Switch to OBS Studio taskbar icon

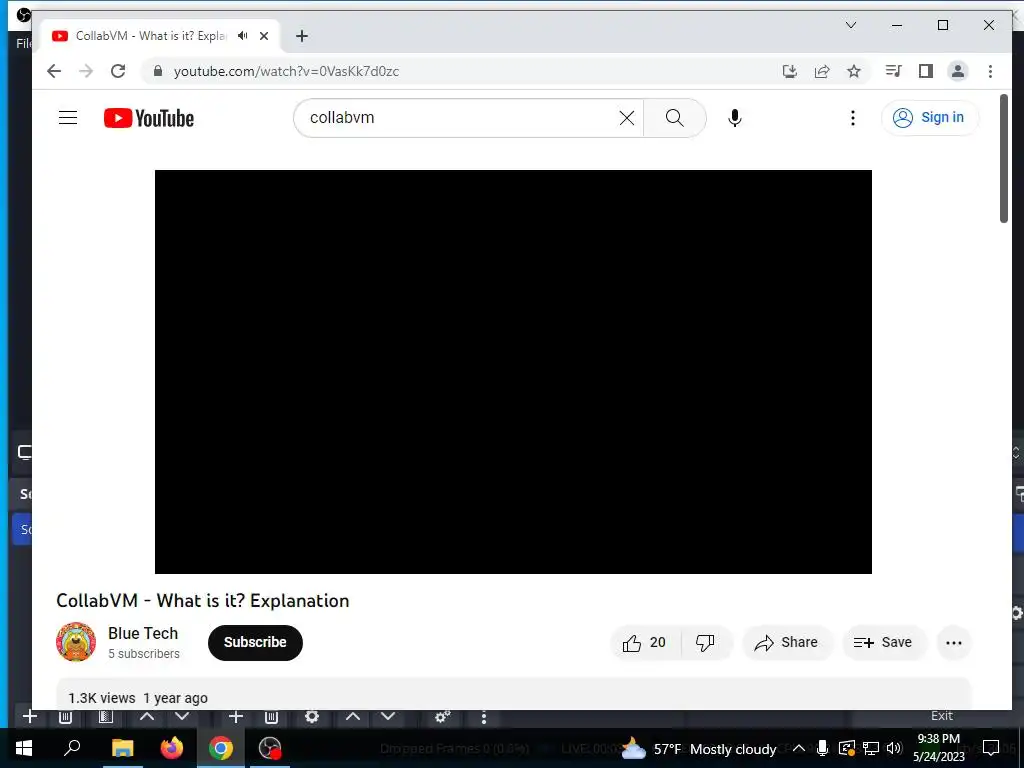270,748
